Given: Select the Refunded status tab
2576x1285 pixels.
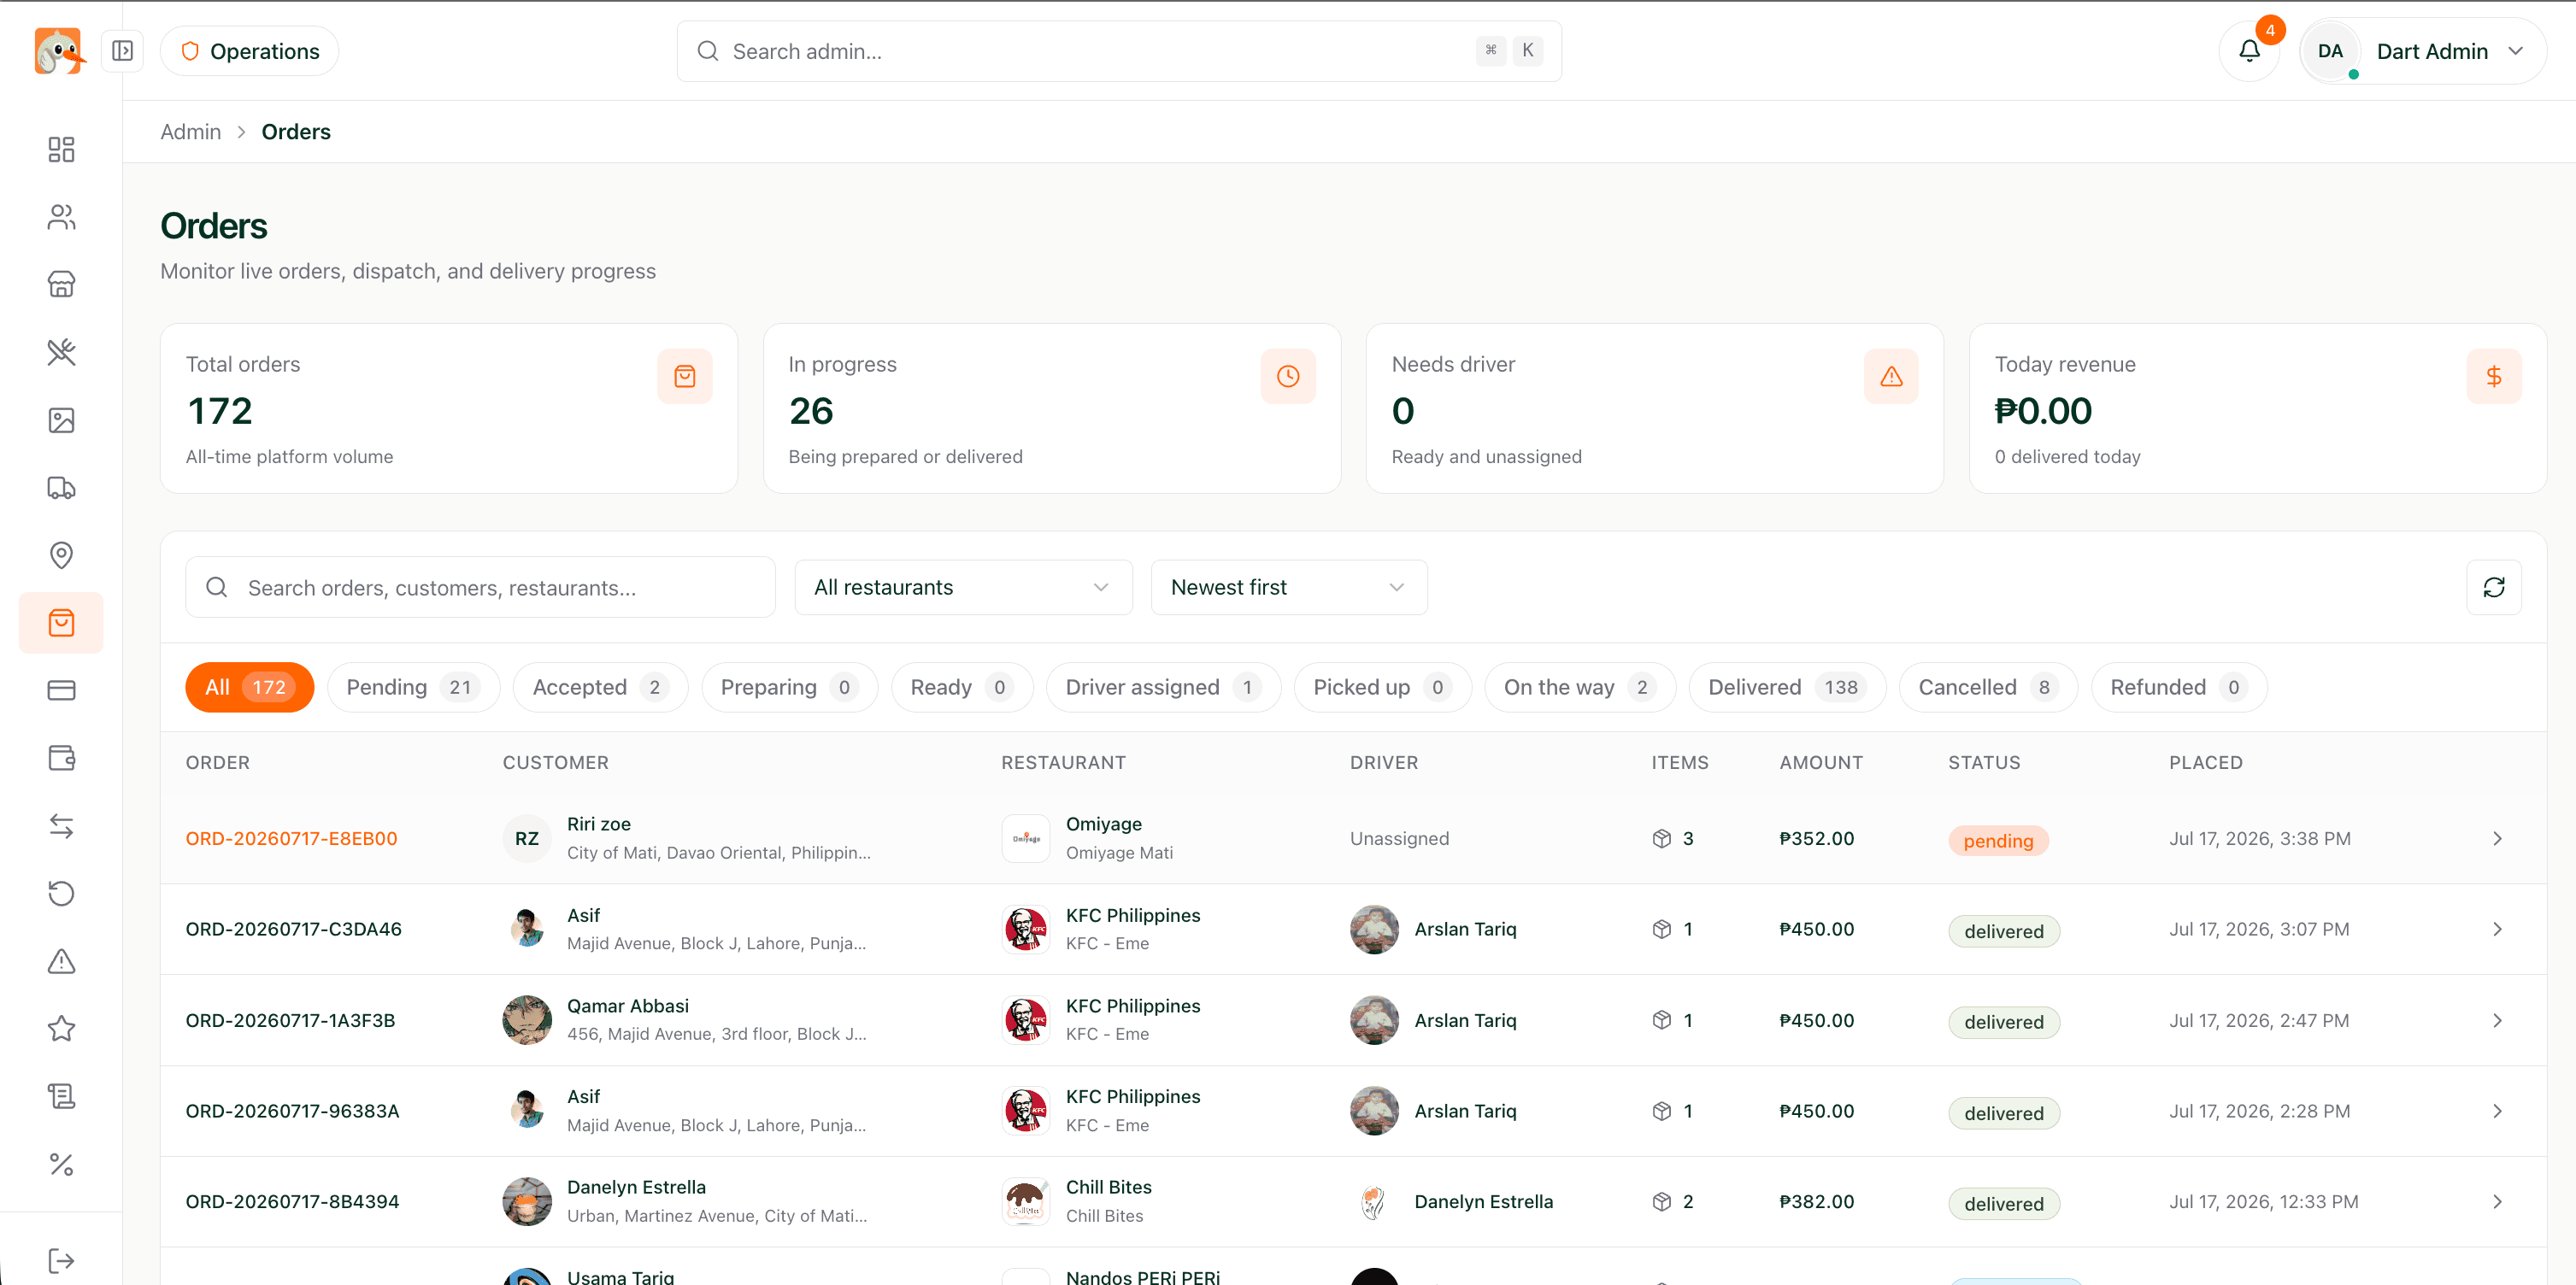Looking at the screenshot, I should pos(2178,687).
